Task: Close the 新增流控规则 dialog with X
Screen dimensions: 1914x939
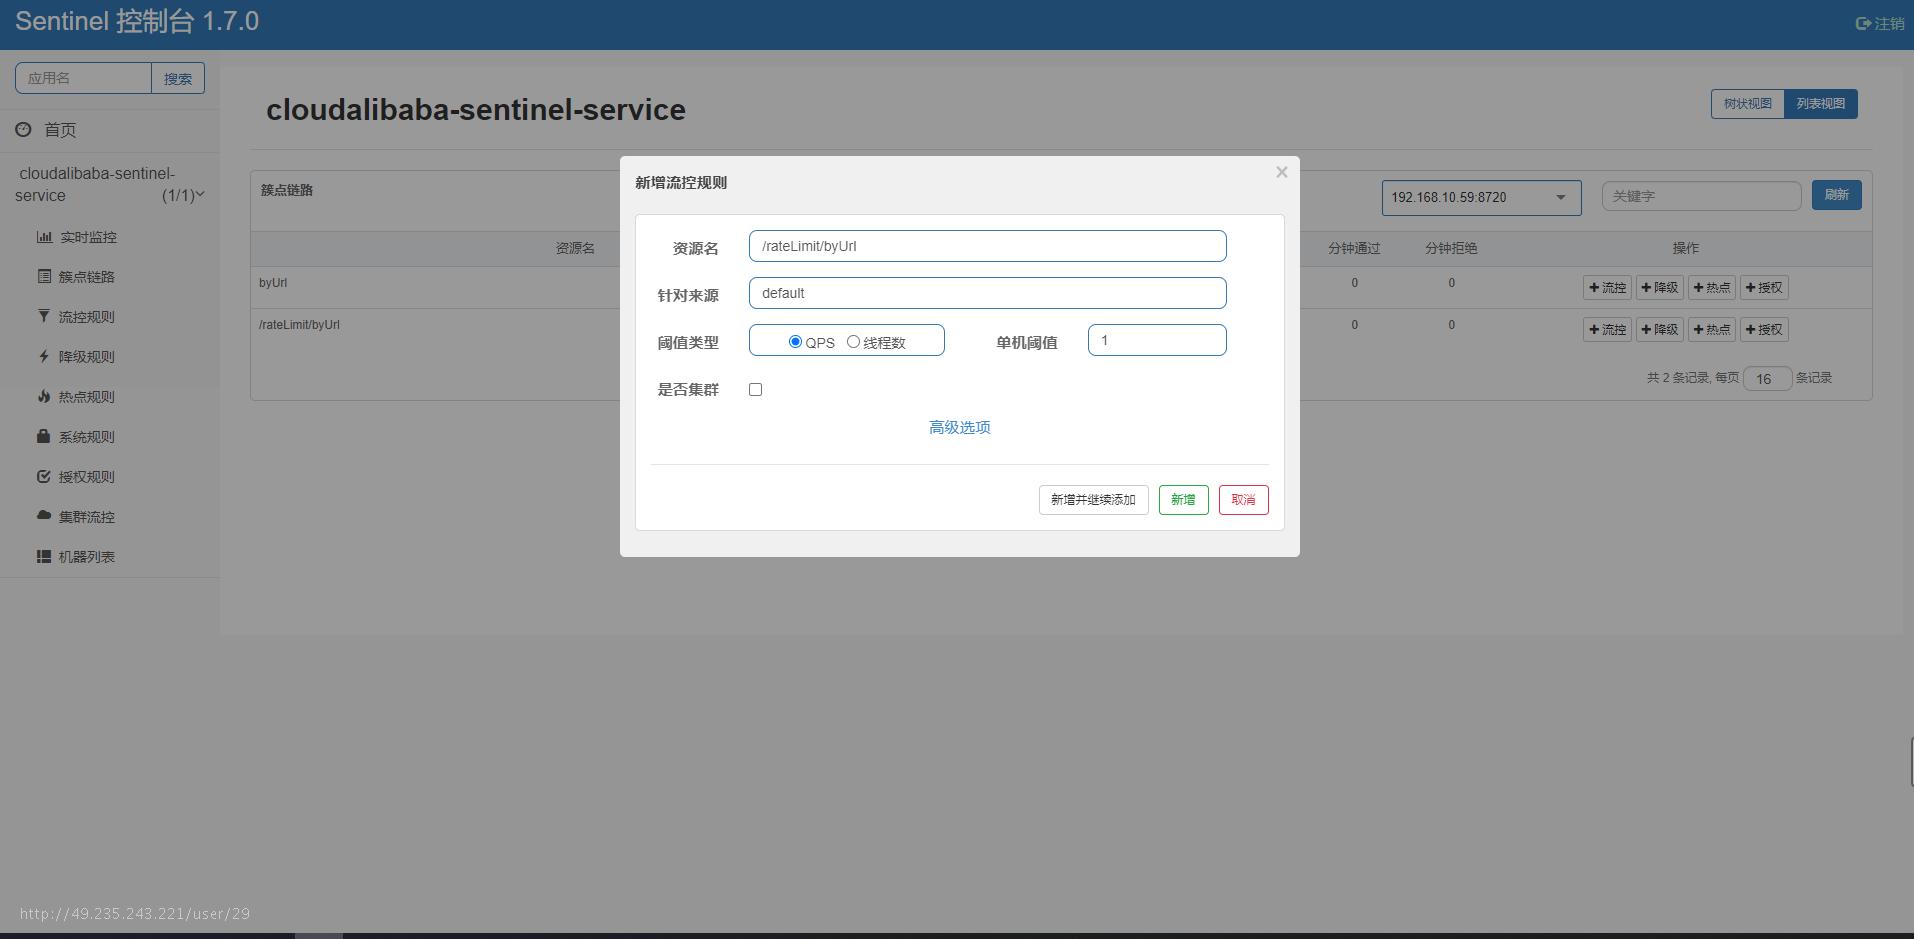Action: [x=1281, y=172]
